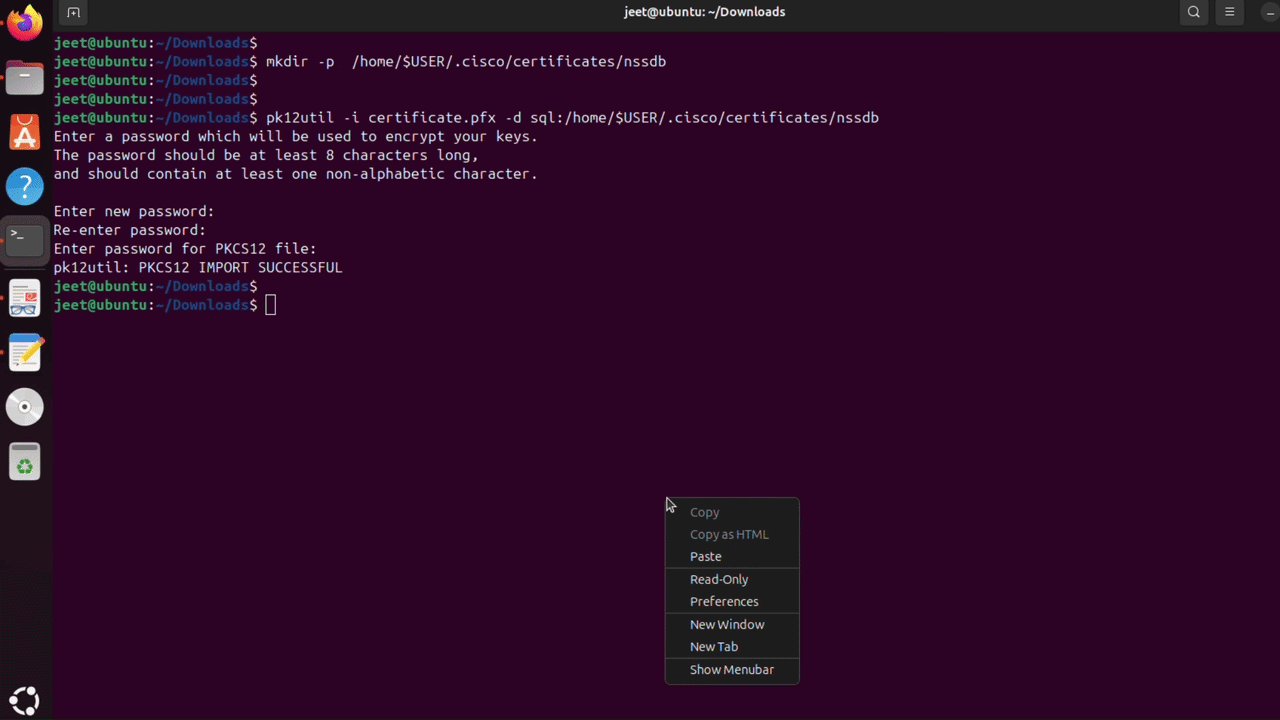The height and width of the screenshot is (720, 1280).
Task: Open the document viewer dock icon
Action: 25,297
